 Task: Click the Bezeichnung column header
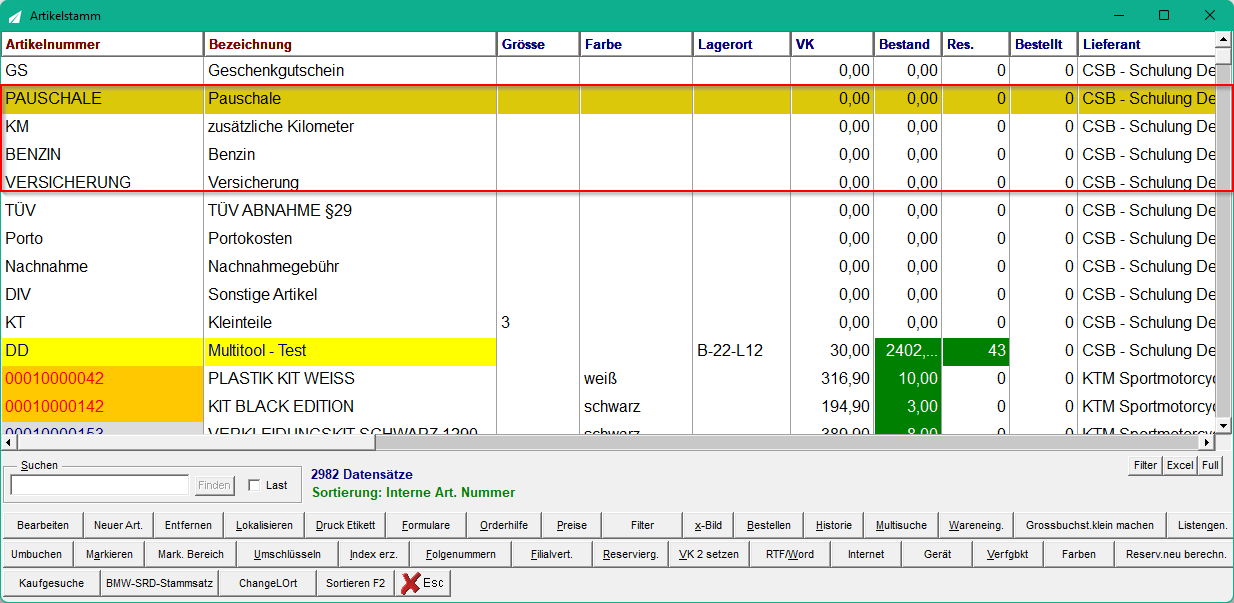pyautogui.click(x=350, y=44)
